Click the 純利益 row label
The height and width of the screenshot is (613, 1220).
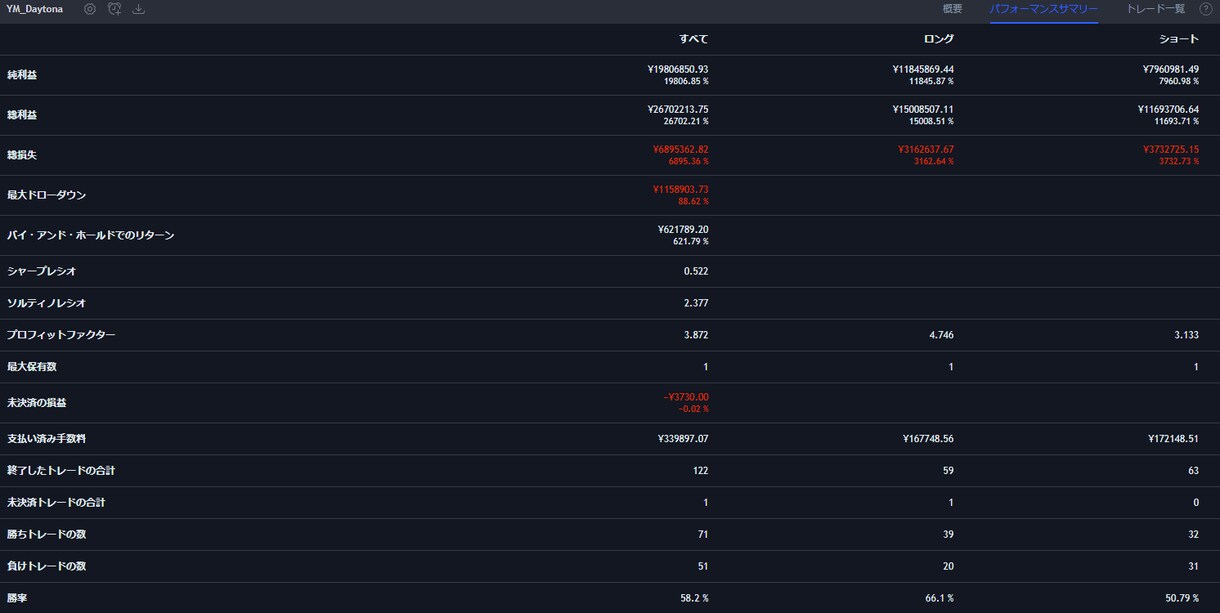(x=22, y=75)
